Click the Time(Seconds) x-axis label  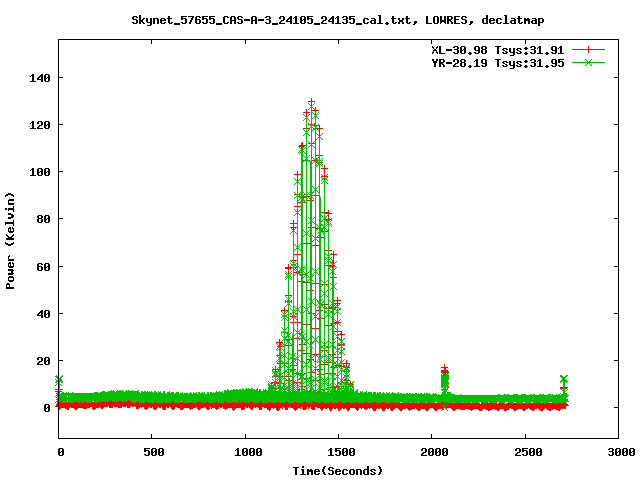(338, 471)
